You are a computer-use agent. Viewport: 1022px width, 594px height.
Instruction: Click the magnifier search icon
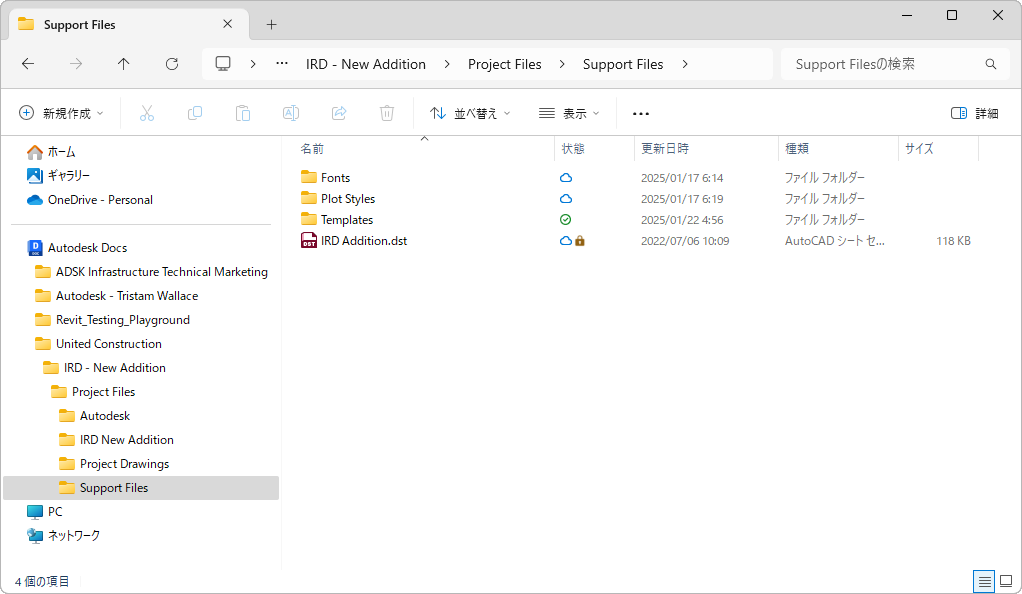pos(991,64)
